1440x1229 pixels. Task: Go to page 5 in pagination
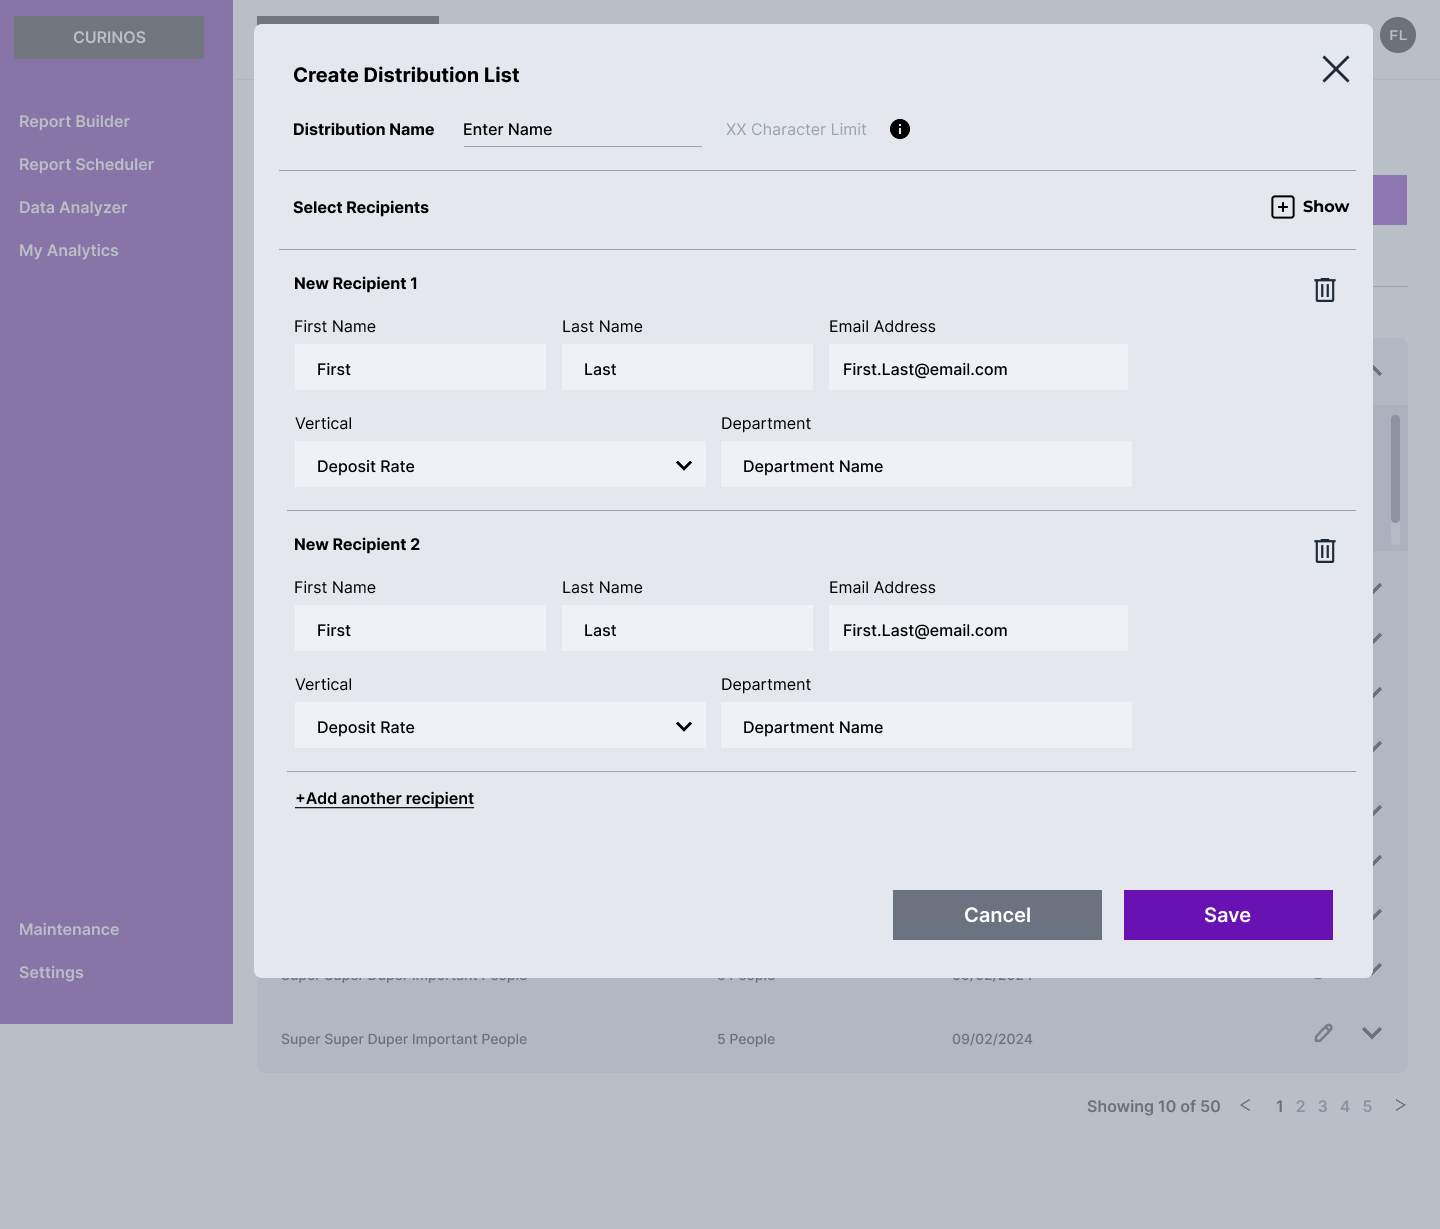tap(1367, 1106)
